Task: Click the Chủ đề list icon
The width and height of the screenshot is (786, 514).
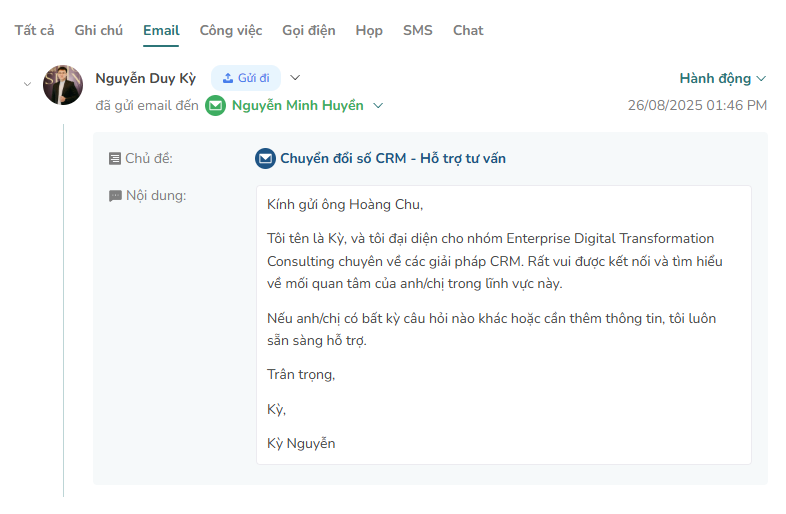Action: coord(115,158)
